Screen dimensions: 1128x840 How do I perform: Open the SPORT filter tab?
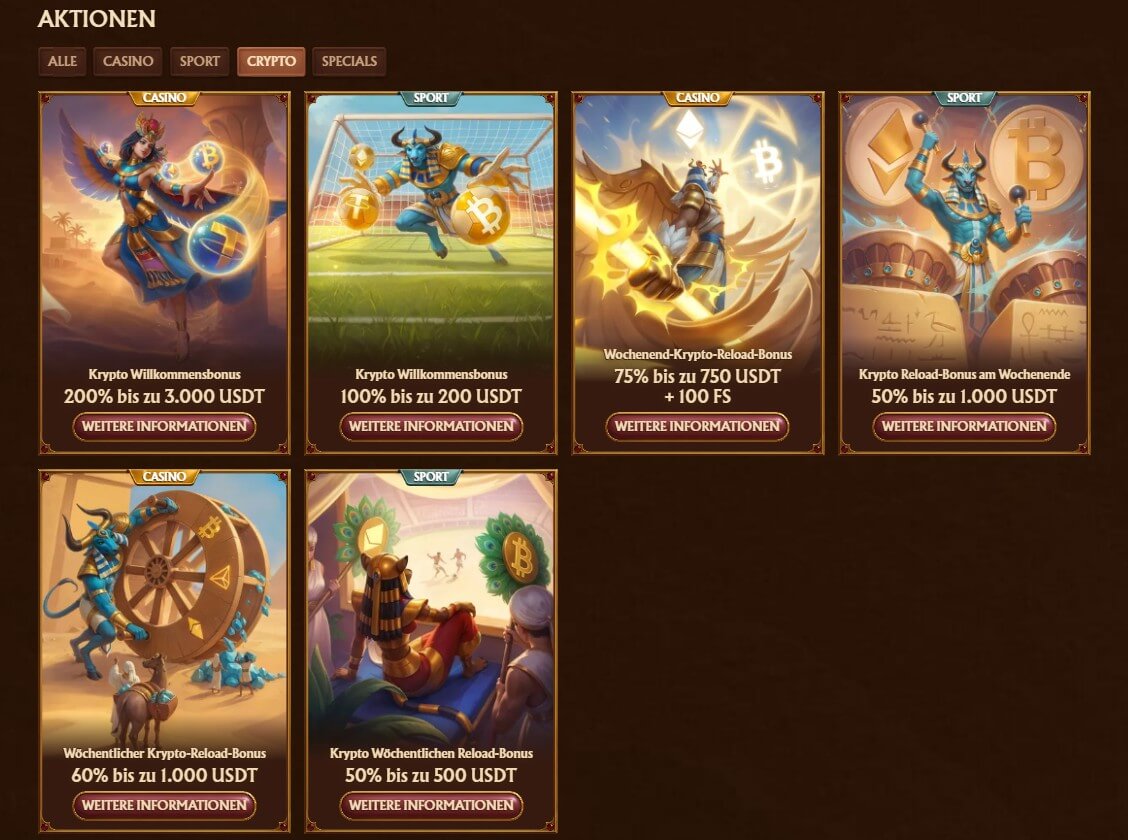click(199, 61)
